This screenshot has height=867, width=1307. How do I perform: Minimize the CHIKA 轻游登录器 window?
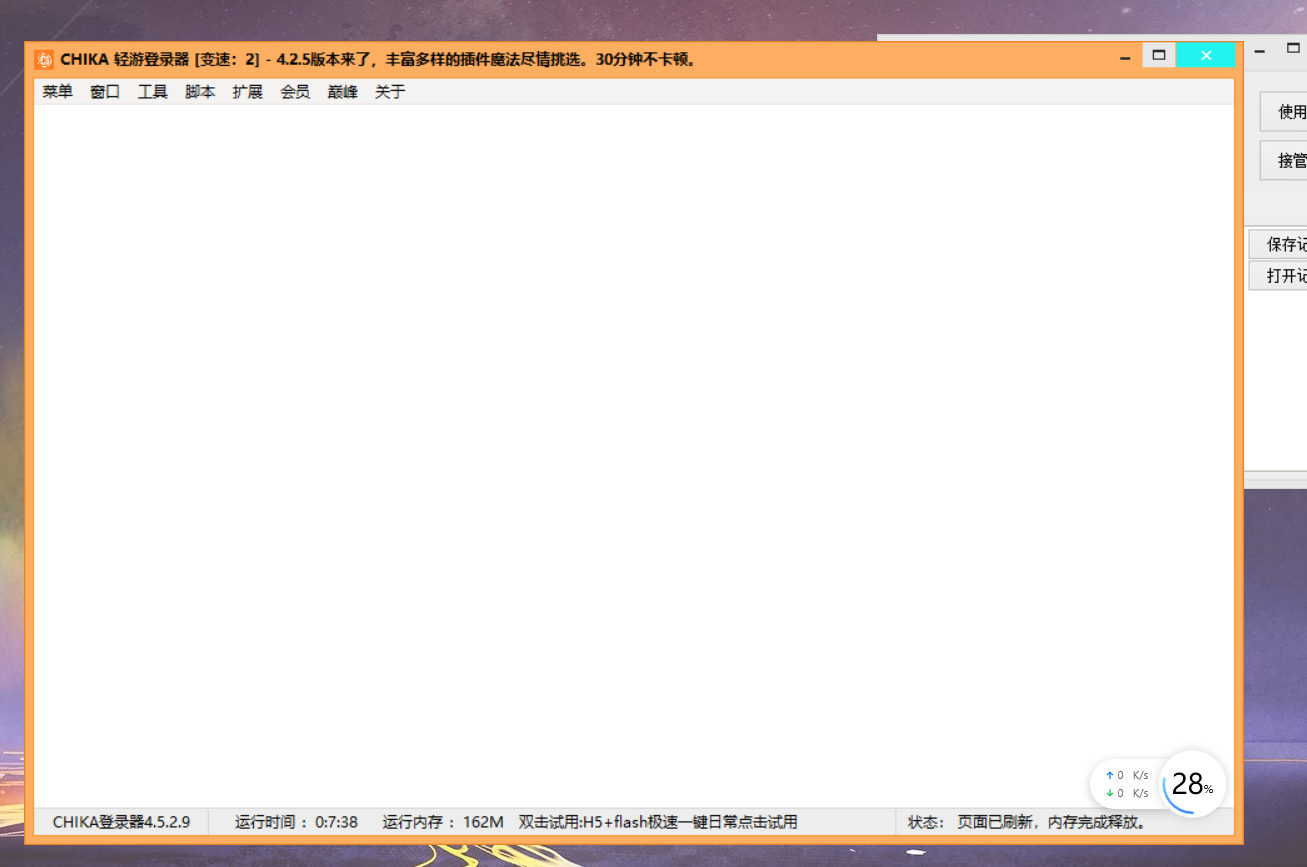tap(1125, 56)
